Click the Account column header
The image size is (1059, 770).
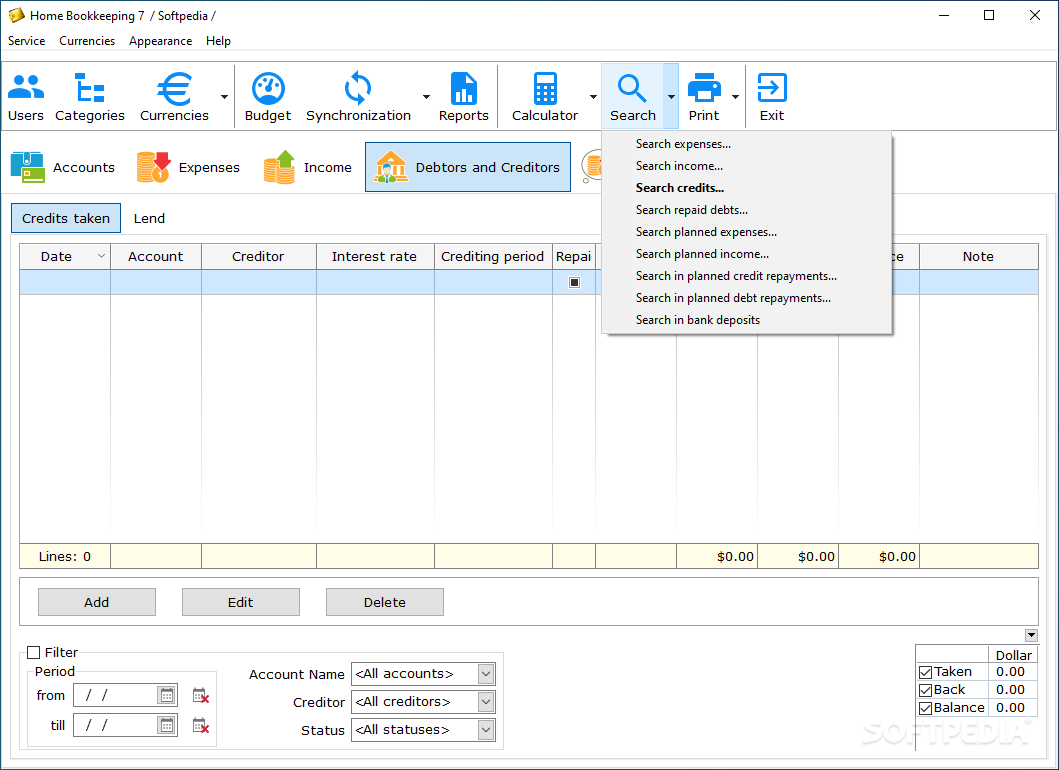(x=156, y=257)
